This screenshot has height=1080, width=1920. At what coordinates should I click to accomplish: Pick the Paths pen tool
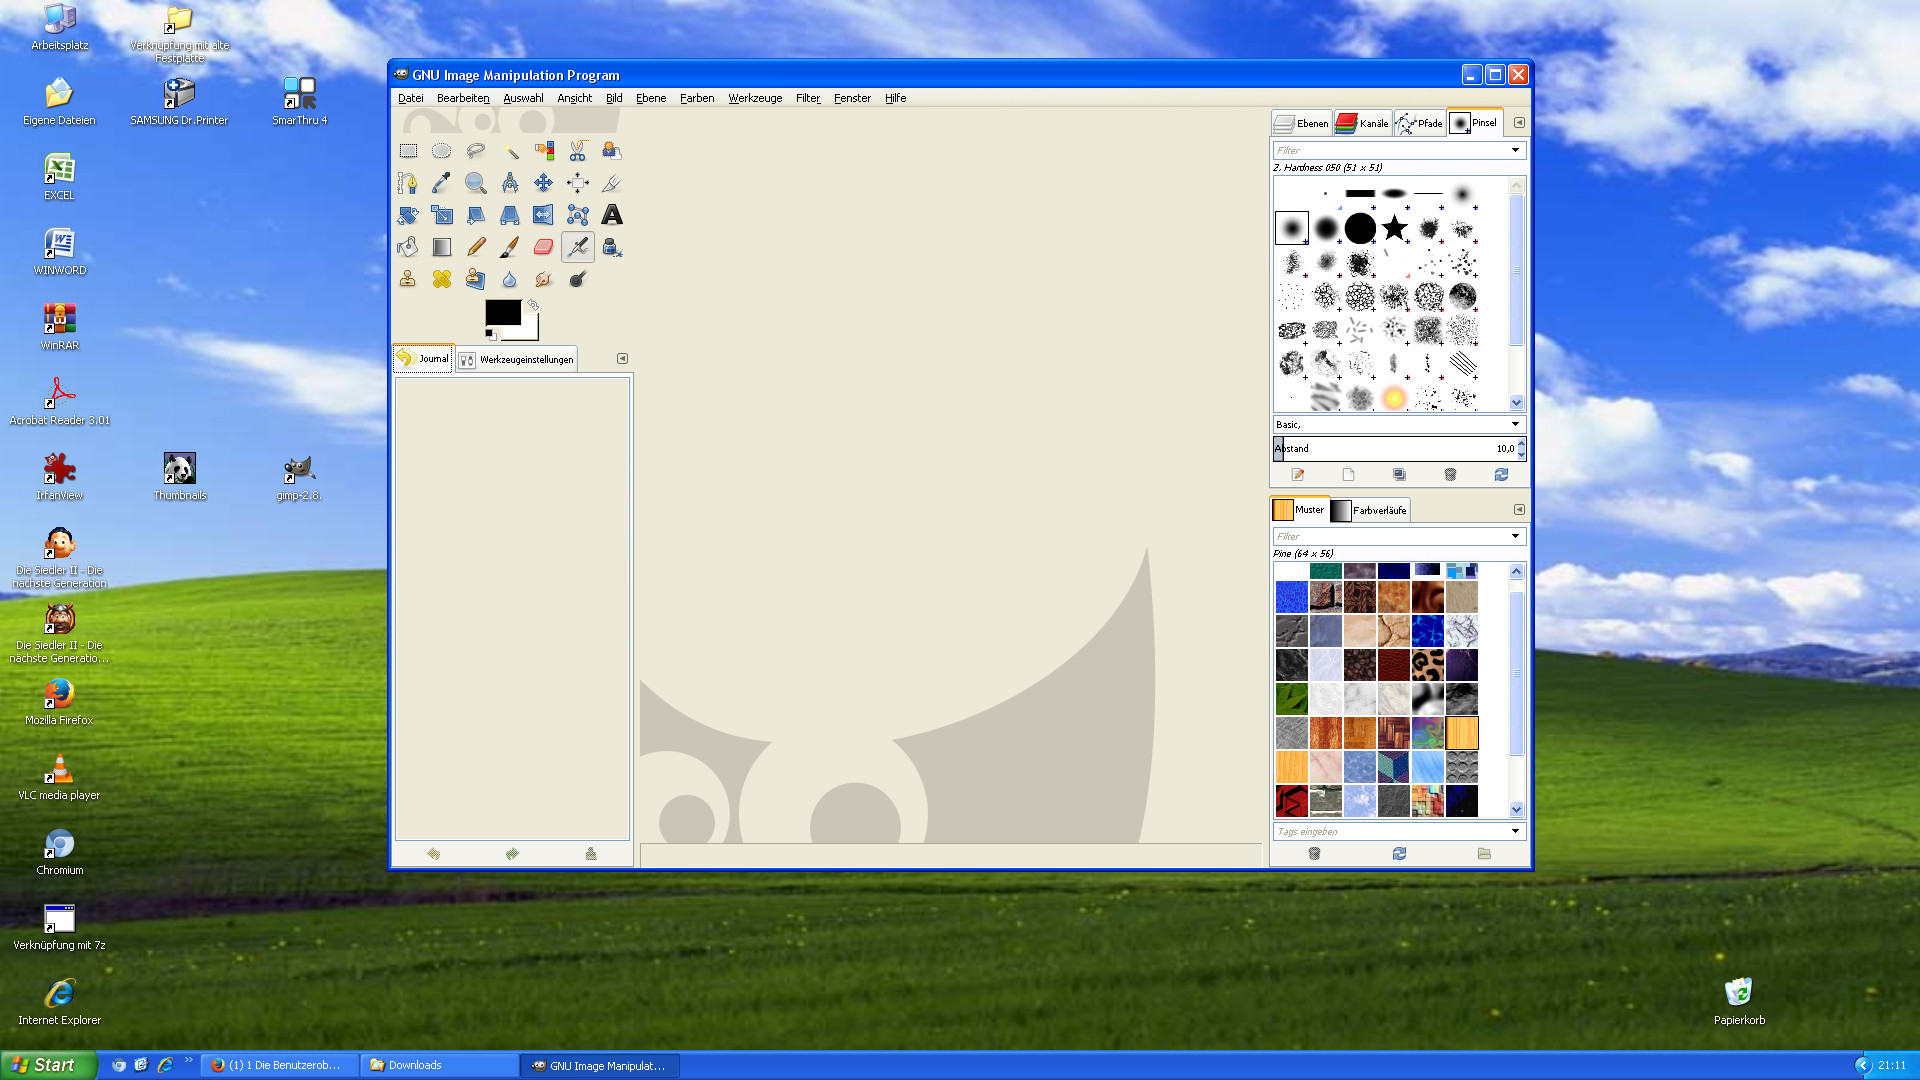coord(407,183)
